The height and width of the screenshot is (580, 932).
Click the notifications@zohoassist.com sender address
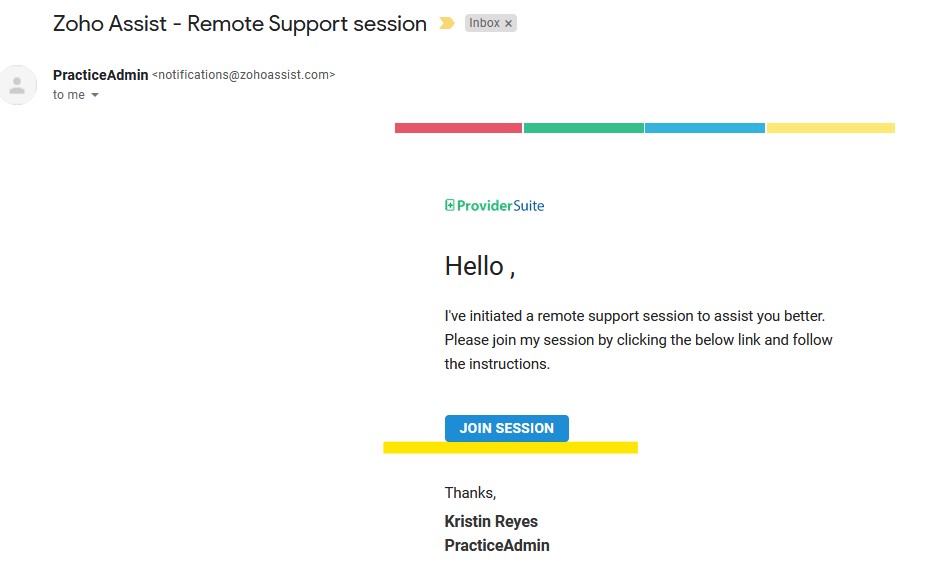244,75
